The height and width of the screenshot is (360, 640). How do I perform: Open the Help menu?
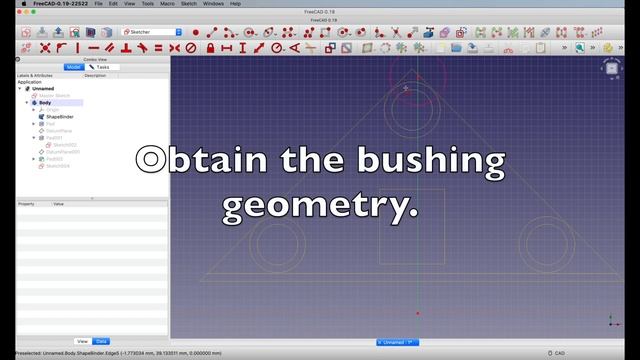click(236, 4)
